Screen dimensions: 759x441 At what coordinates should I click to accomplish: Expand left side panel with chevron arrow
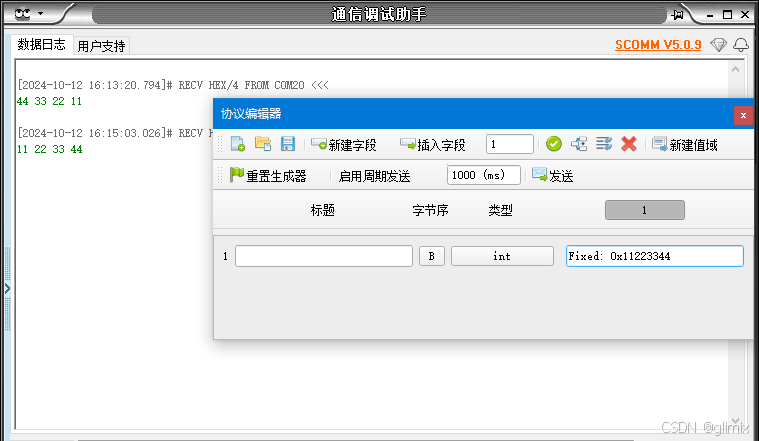7,289
